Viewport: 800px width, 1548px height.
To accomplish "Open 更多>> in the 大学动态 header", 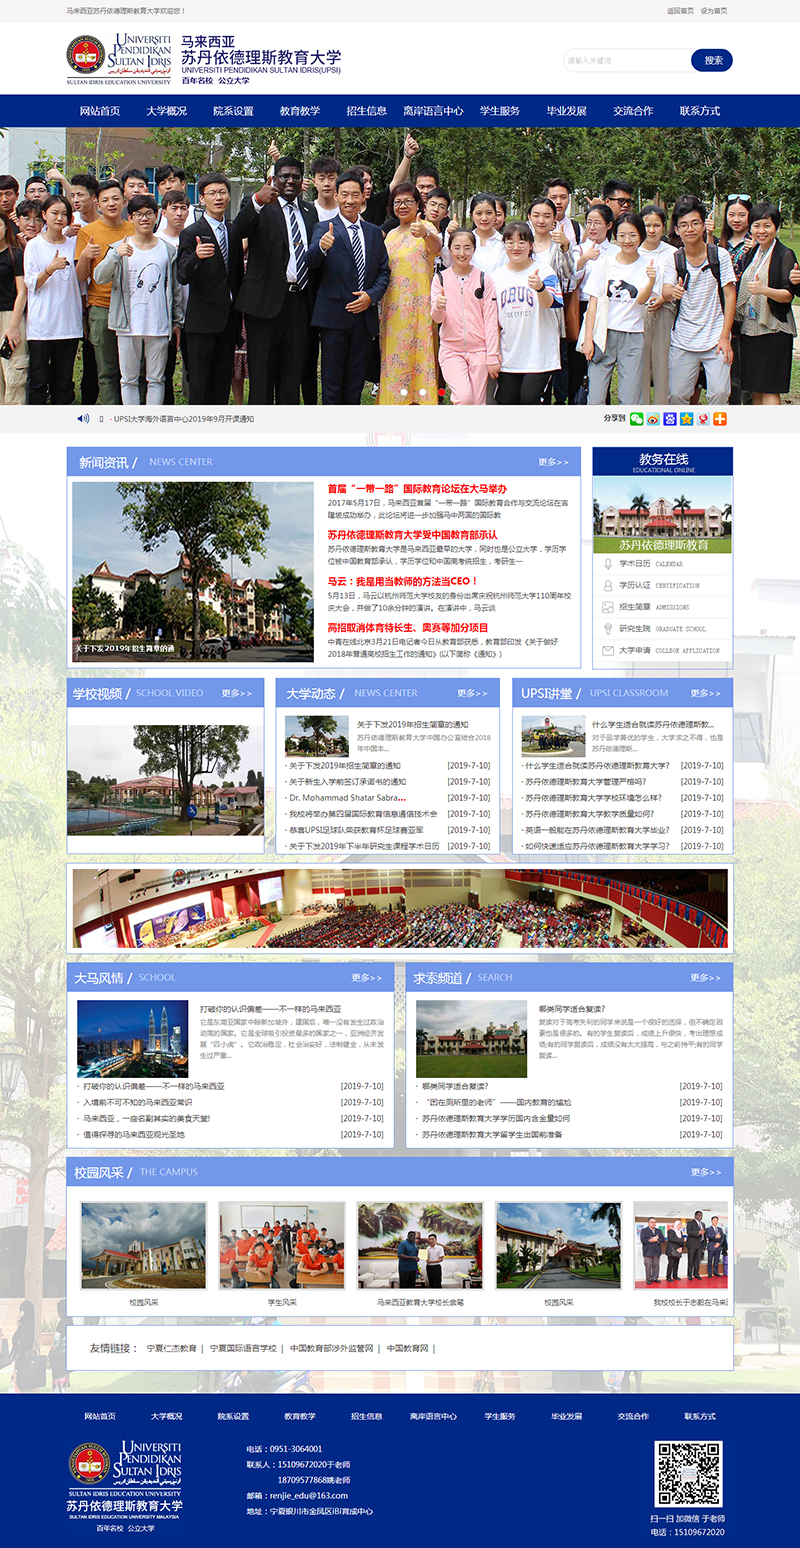I will [x=473, y=693].
